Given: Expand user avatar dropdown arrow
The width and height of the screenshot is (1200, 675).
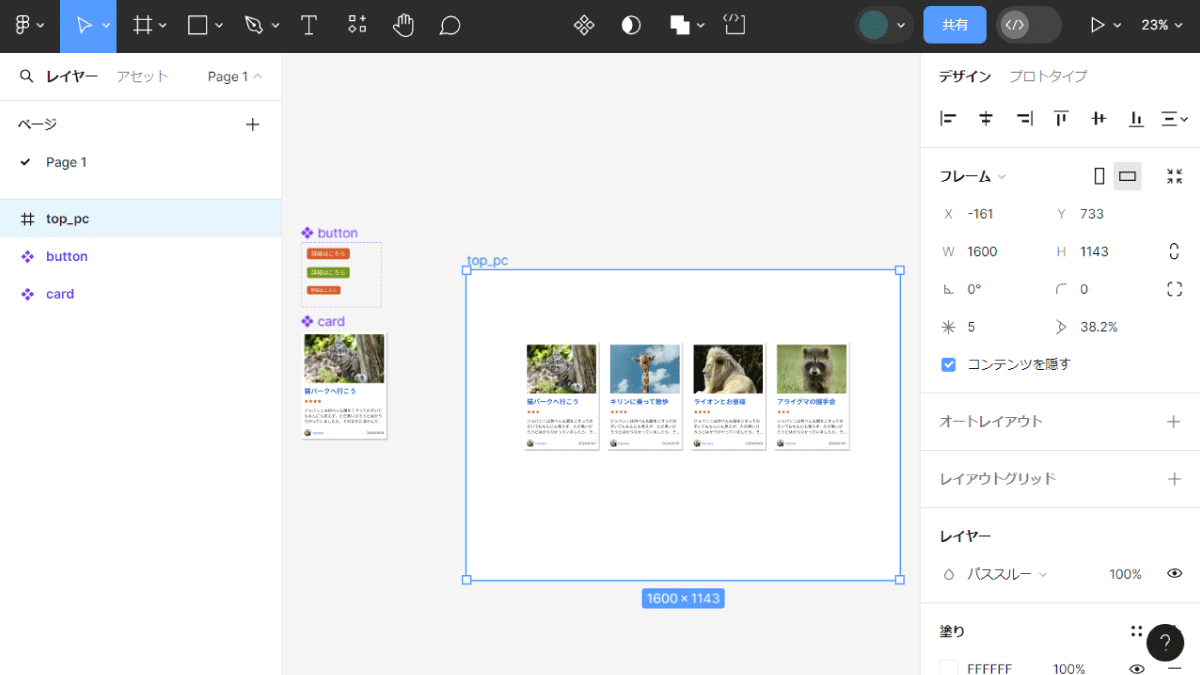Looking at the screenshot, I should (901, 25).
